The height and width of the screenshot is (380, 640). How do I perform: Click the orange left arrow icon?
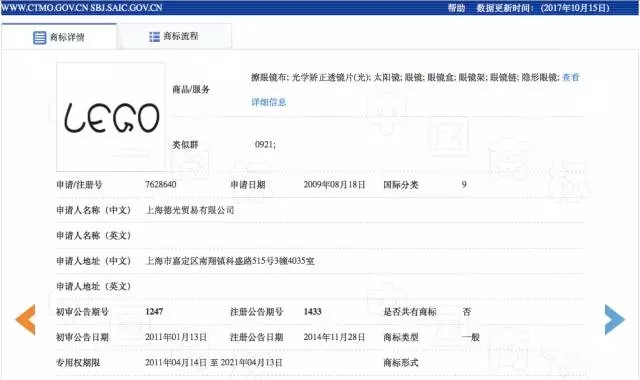coord(25,319)
